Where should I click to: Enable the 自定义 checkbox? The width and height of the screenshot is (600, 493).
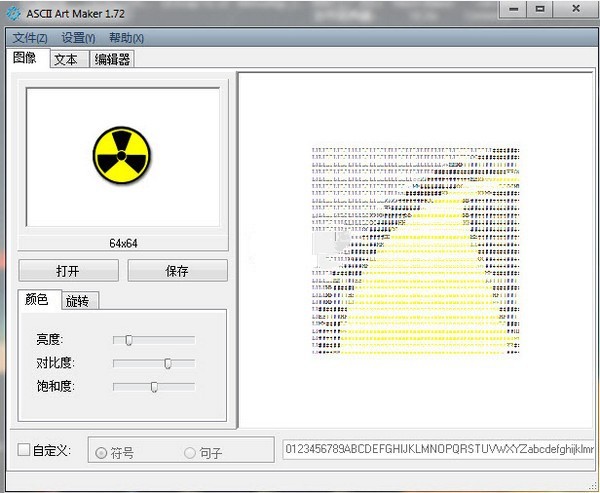[x=24, y=450]
